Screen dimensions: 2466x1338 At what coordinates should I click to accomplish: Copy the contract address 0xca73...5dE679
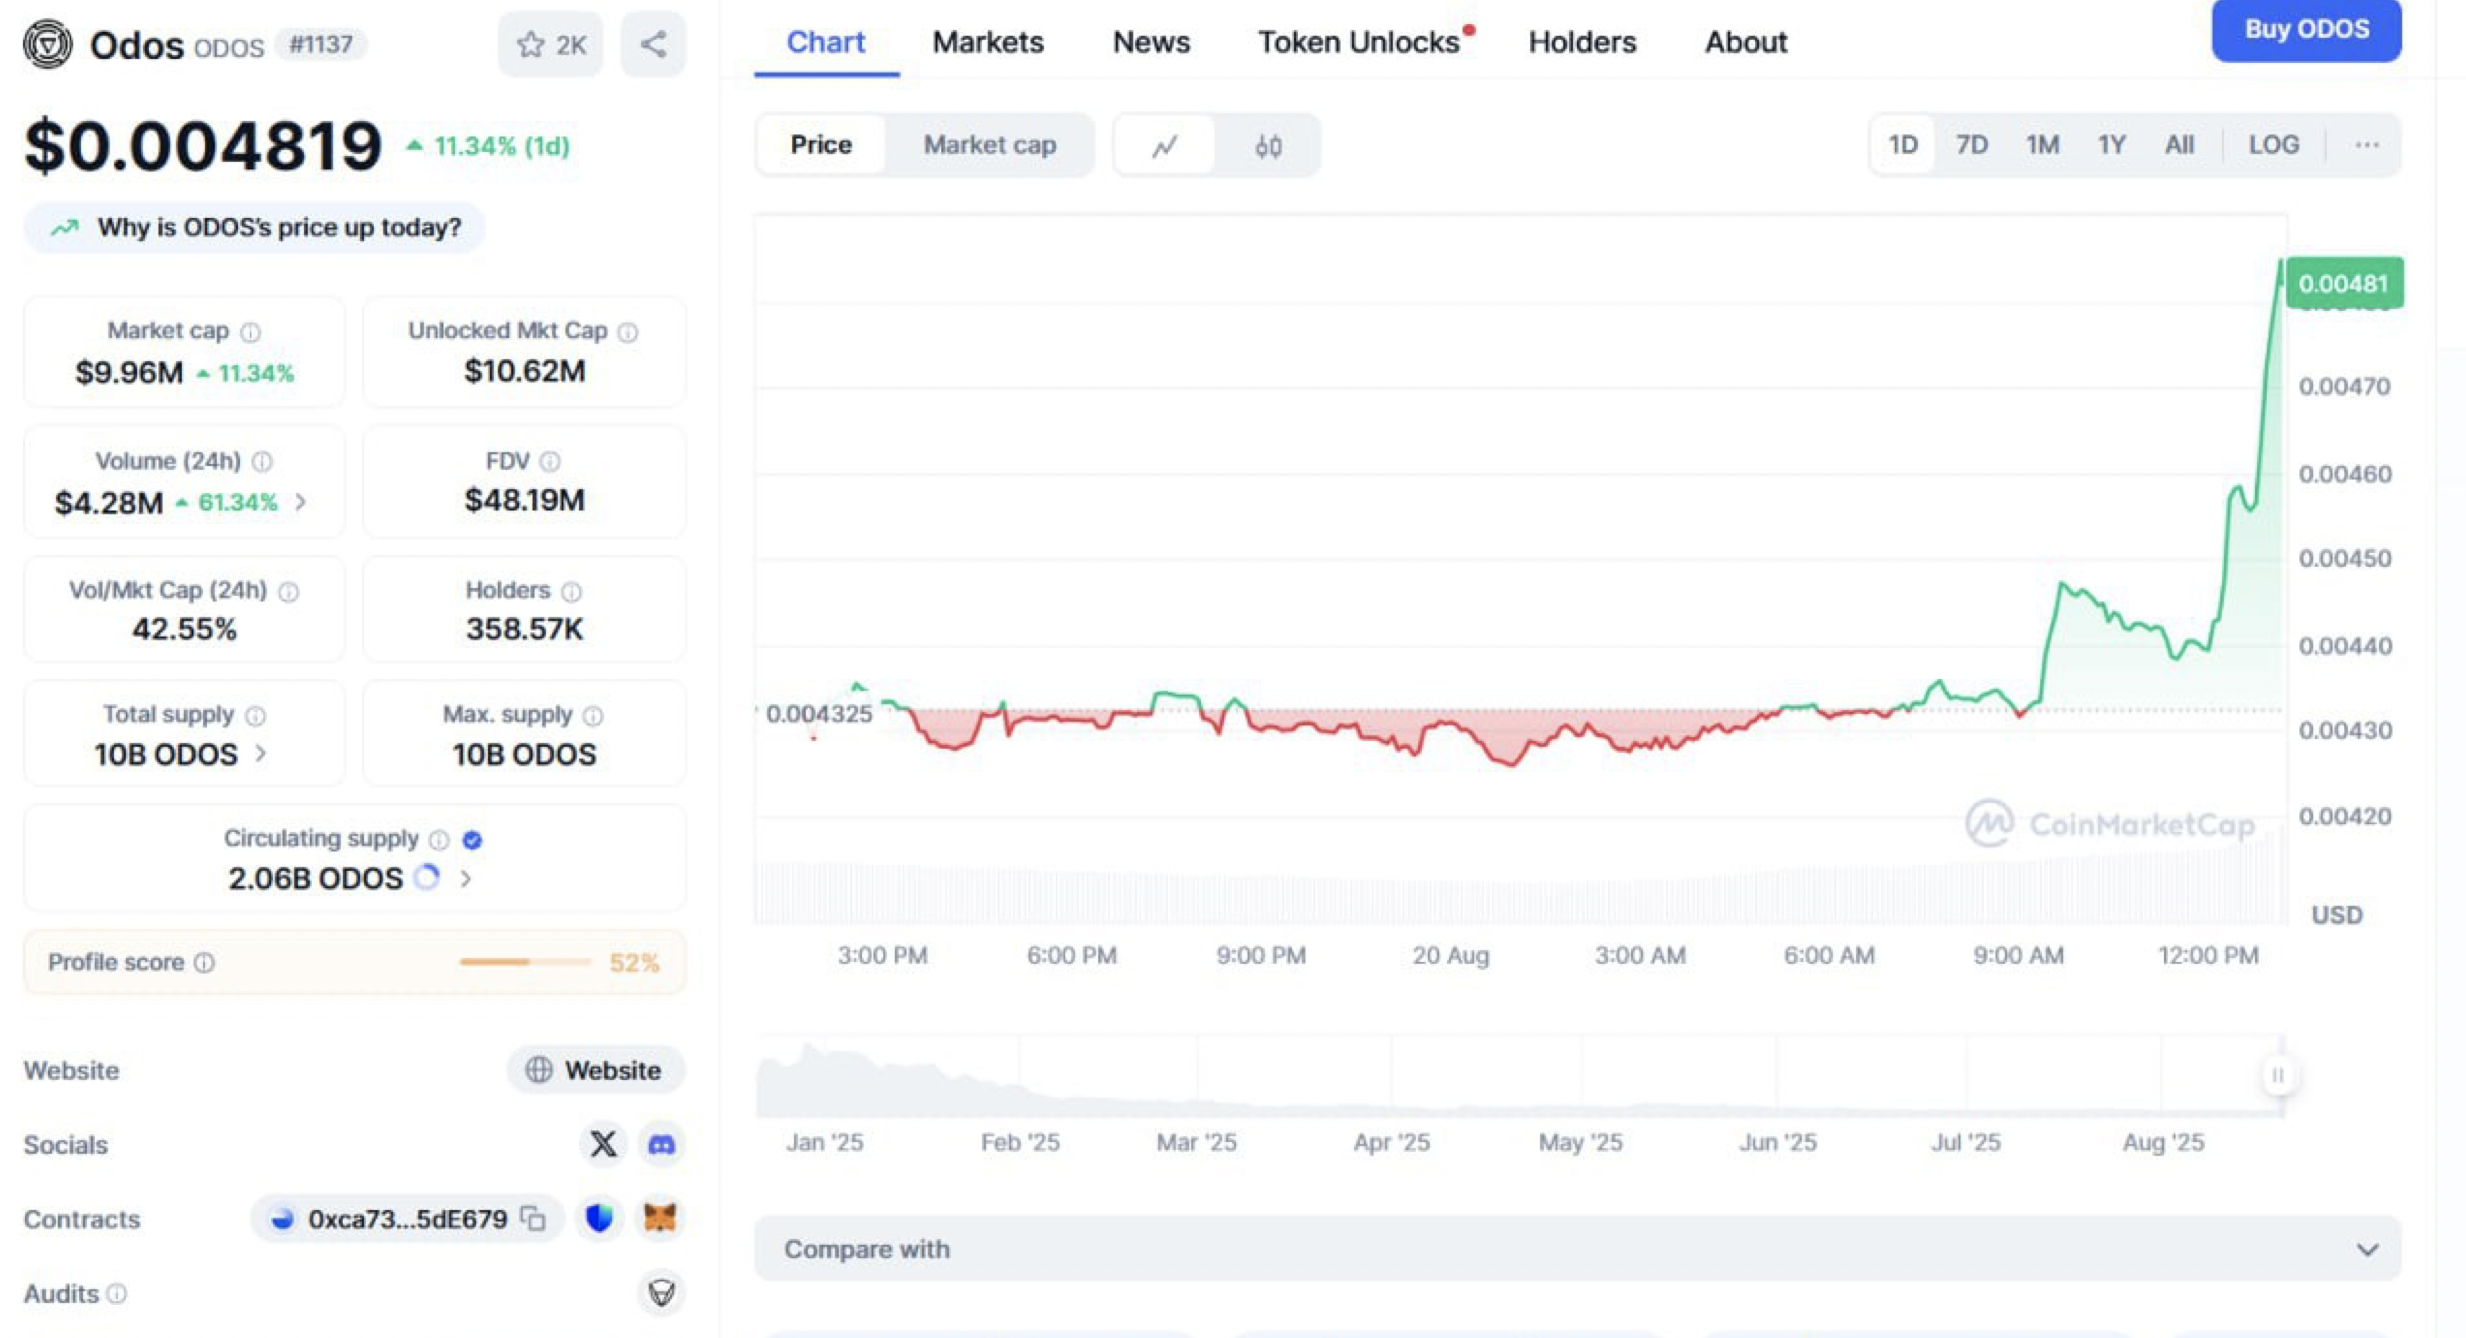(x=534, y=1218)
